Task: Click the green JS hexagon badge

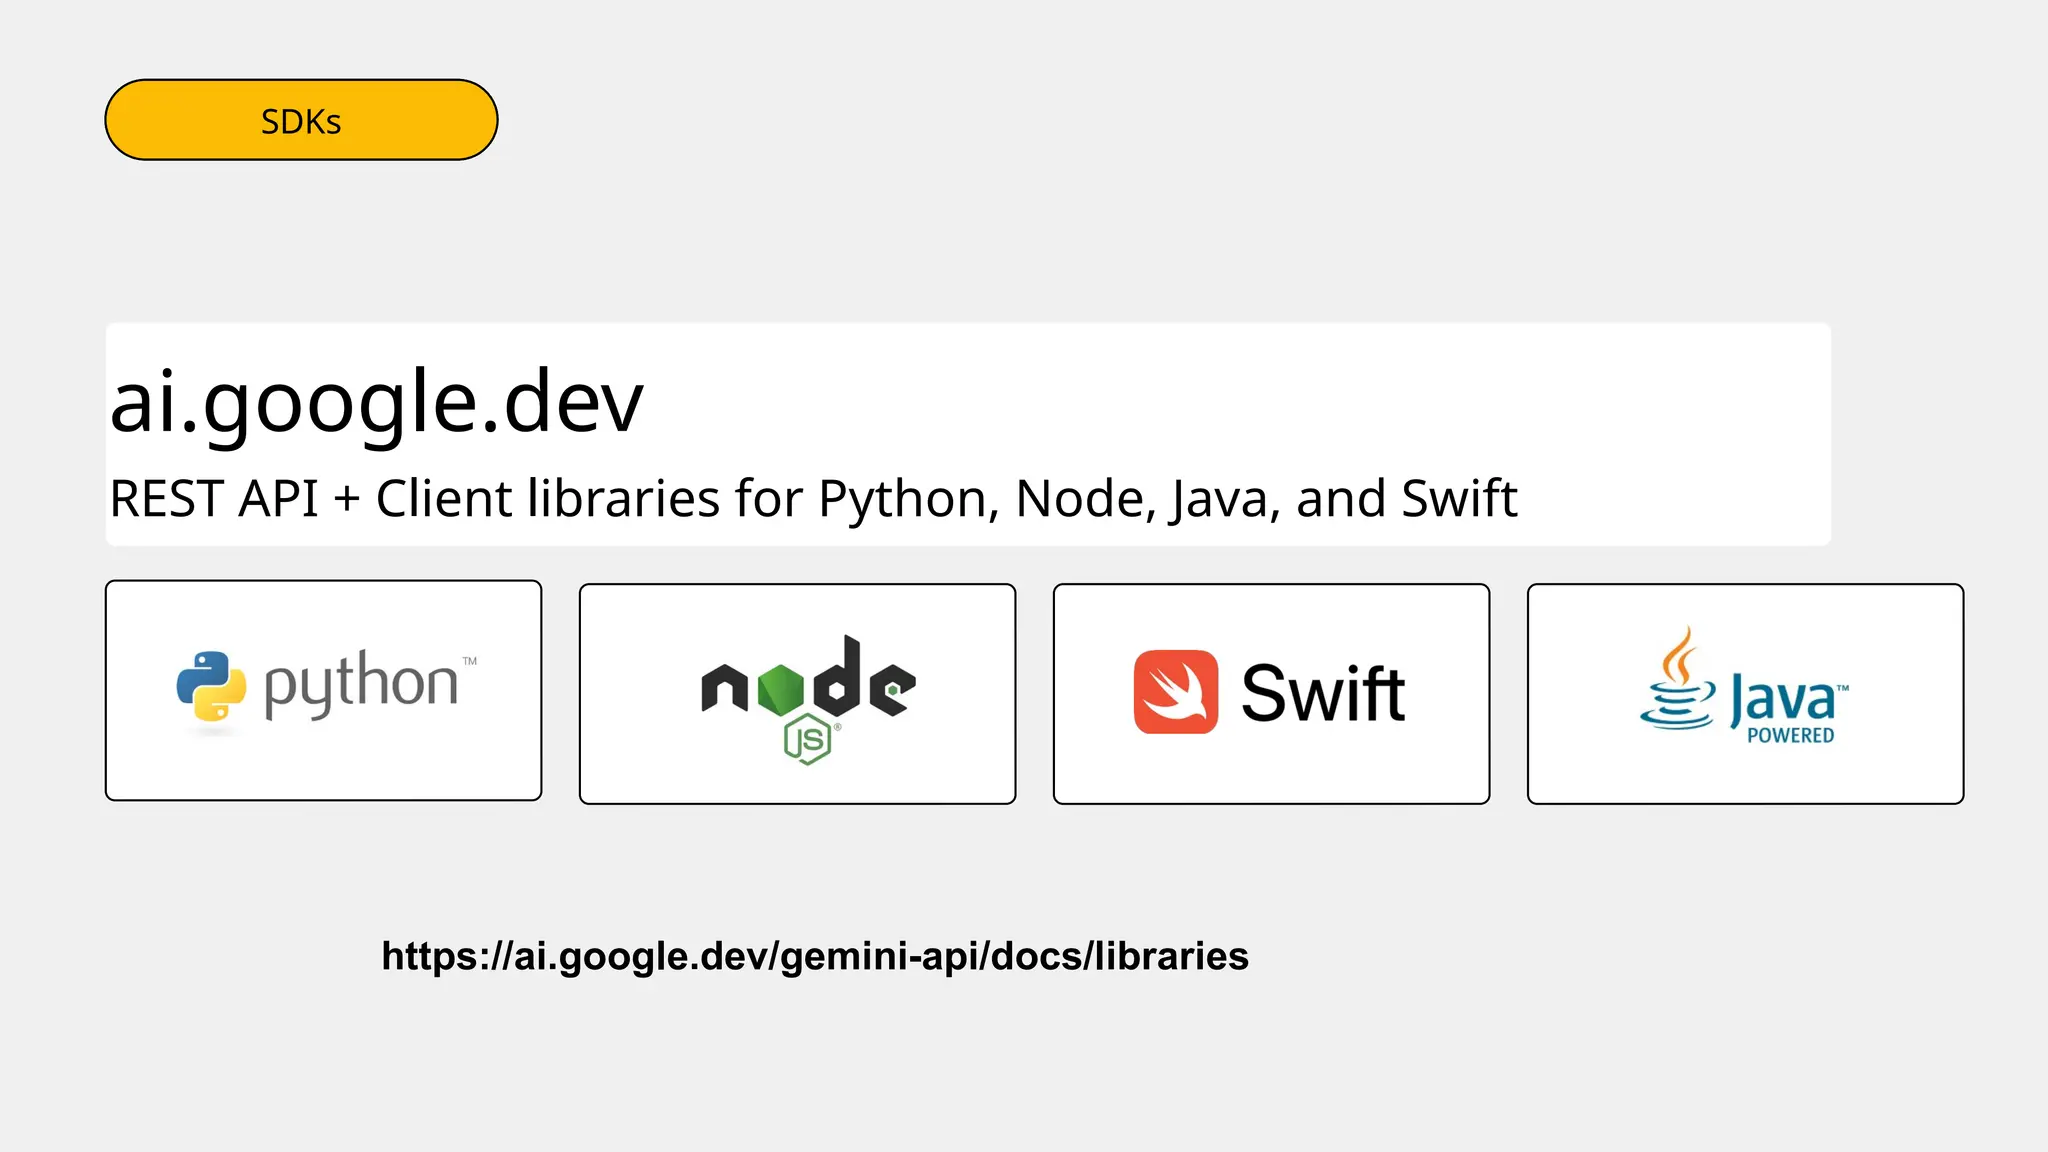Action: click(x=808, y=740)
